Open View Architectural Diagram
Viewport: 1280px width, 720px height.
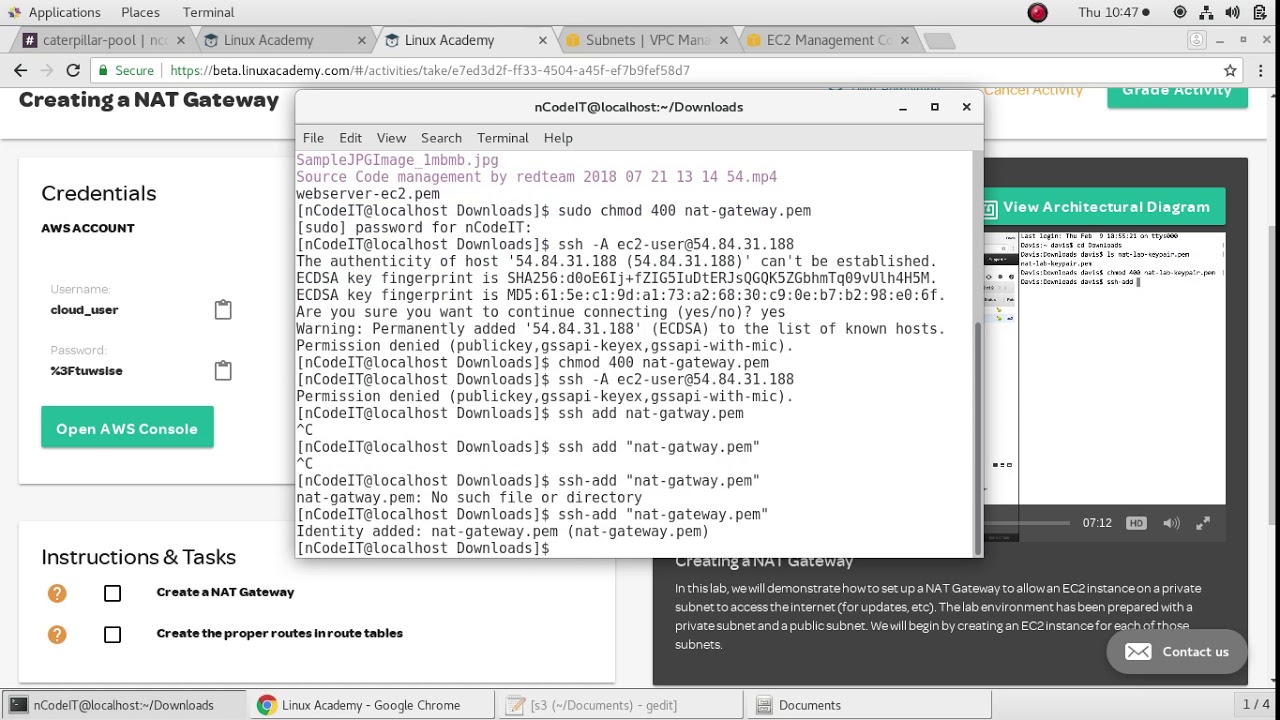(x=1104, y=207)
